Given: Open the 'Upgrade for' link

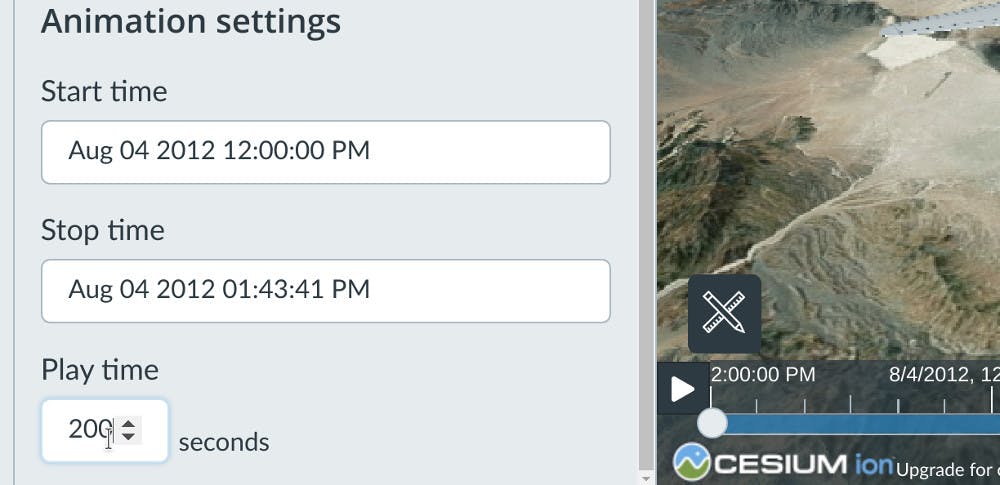Looking at the screenshot, I should (x=947, y=469).
